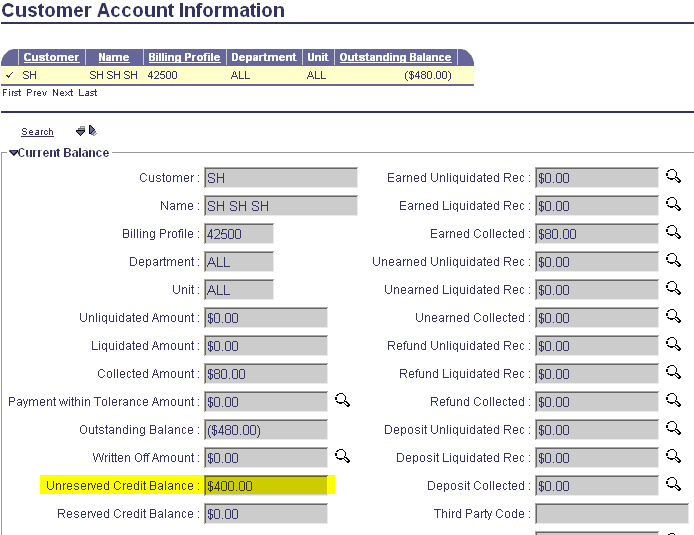Click the Billing Profile field 42500

239,234
